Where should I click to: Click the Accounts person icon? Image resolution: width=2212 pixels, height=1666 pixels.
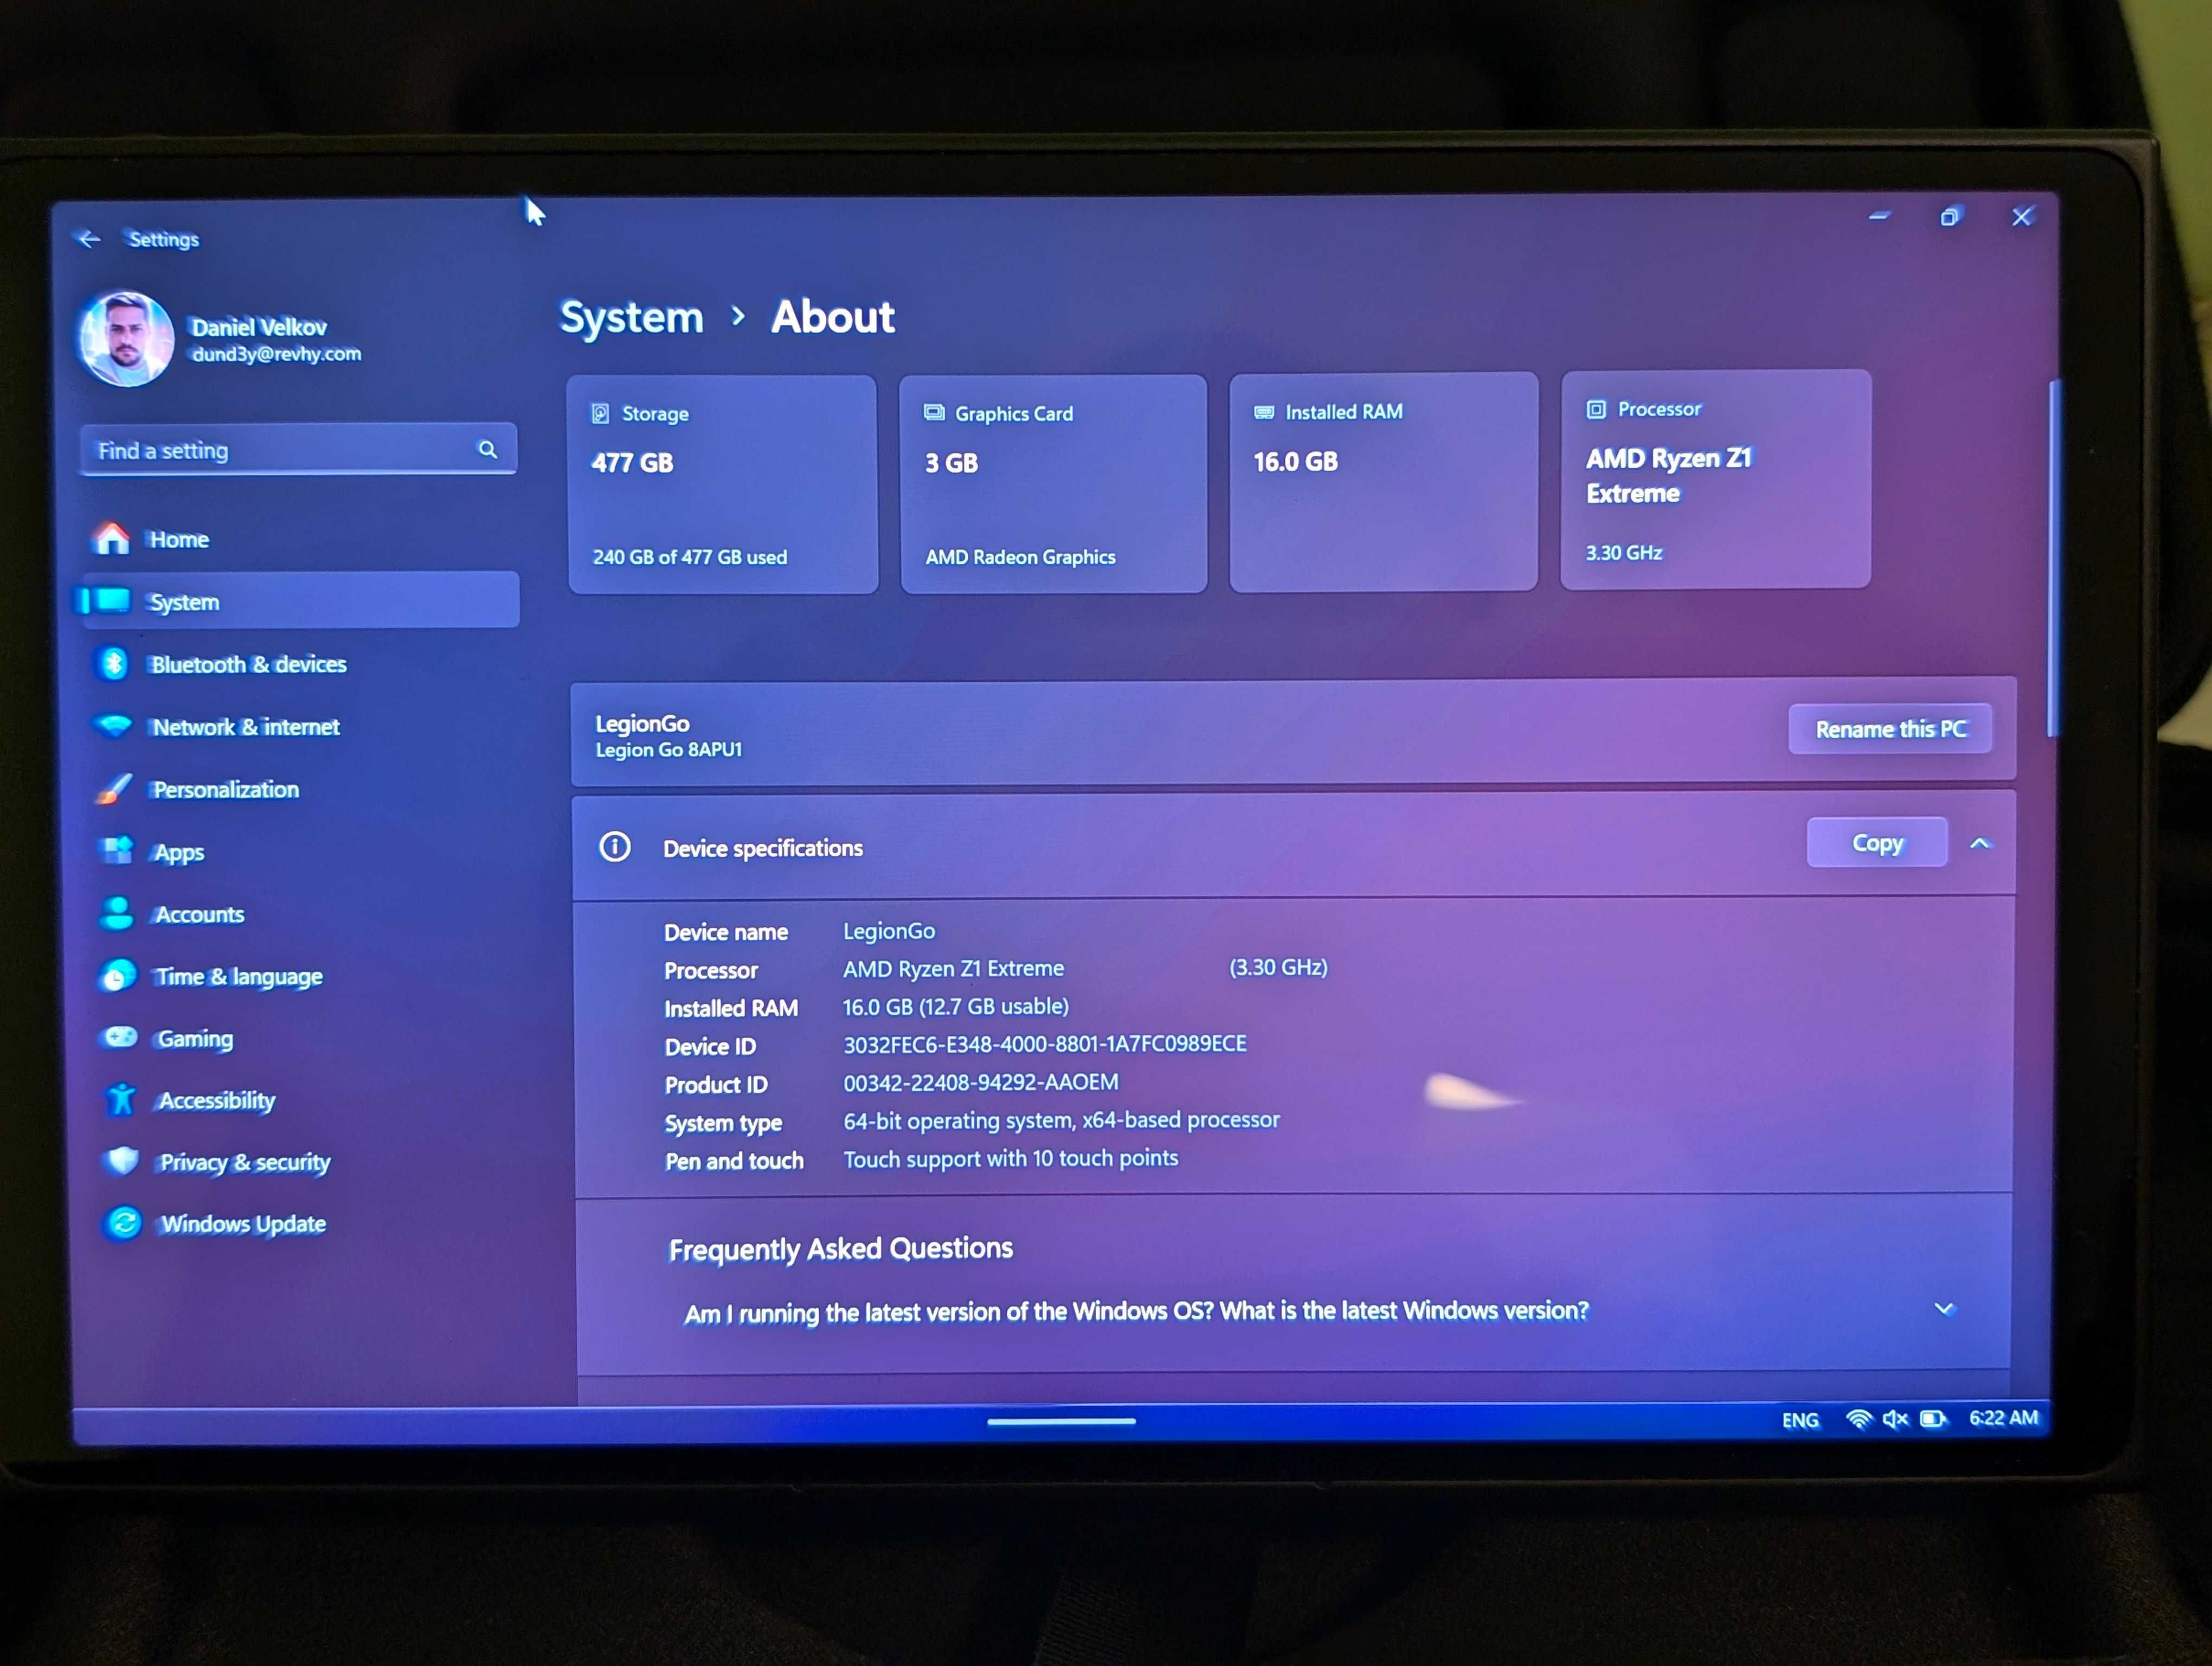[118, 912]
